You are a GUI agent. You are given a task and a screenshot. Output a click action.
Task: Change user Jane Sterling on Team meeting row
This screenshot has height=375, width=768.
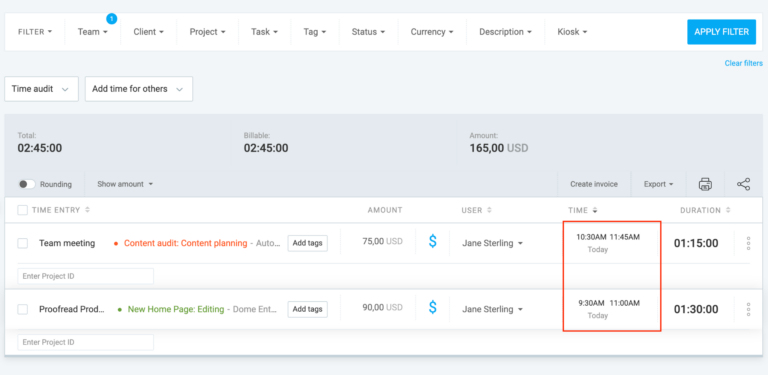pyautogui.click(x=492, y=243)
